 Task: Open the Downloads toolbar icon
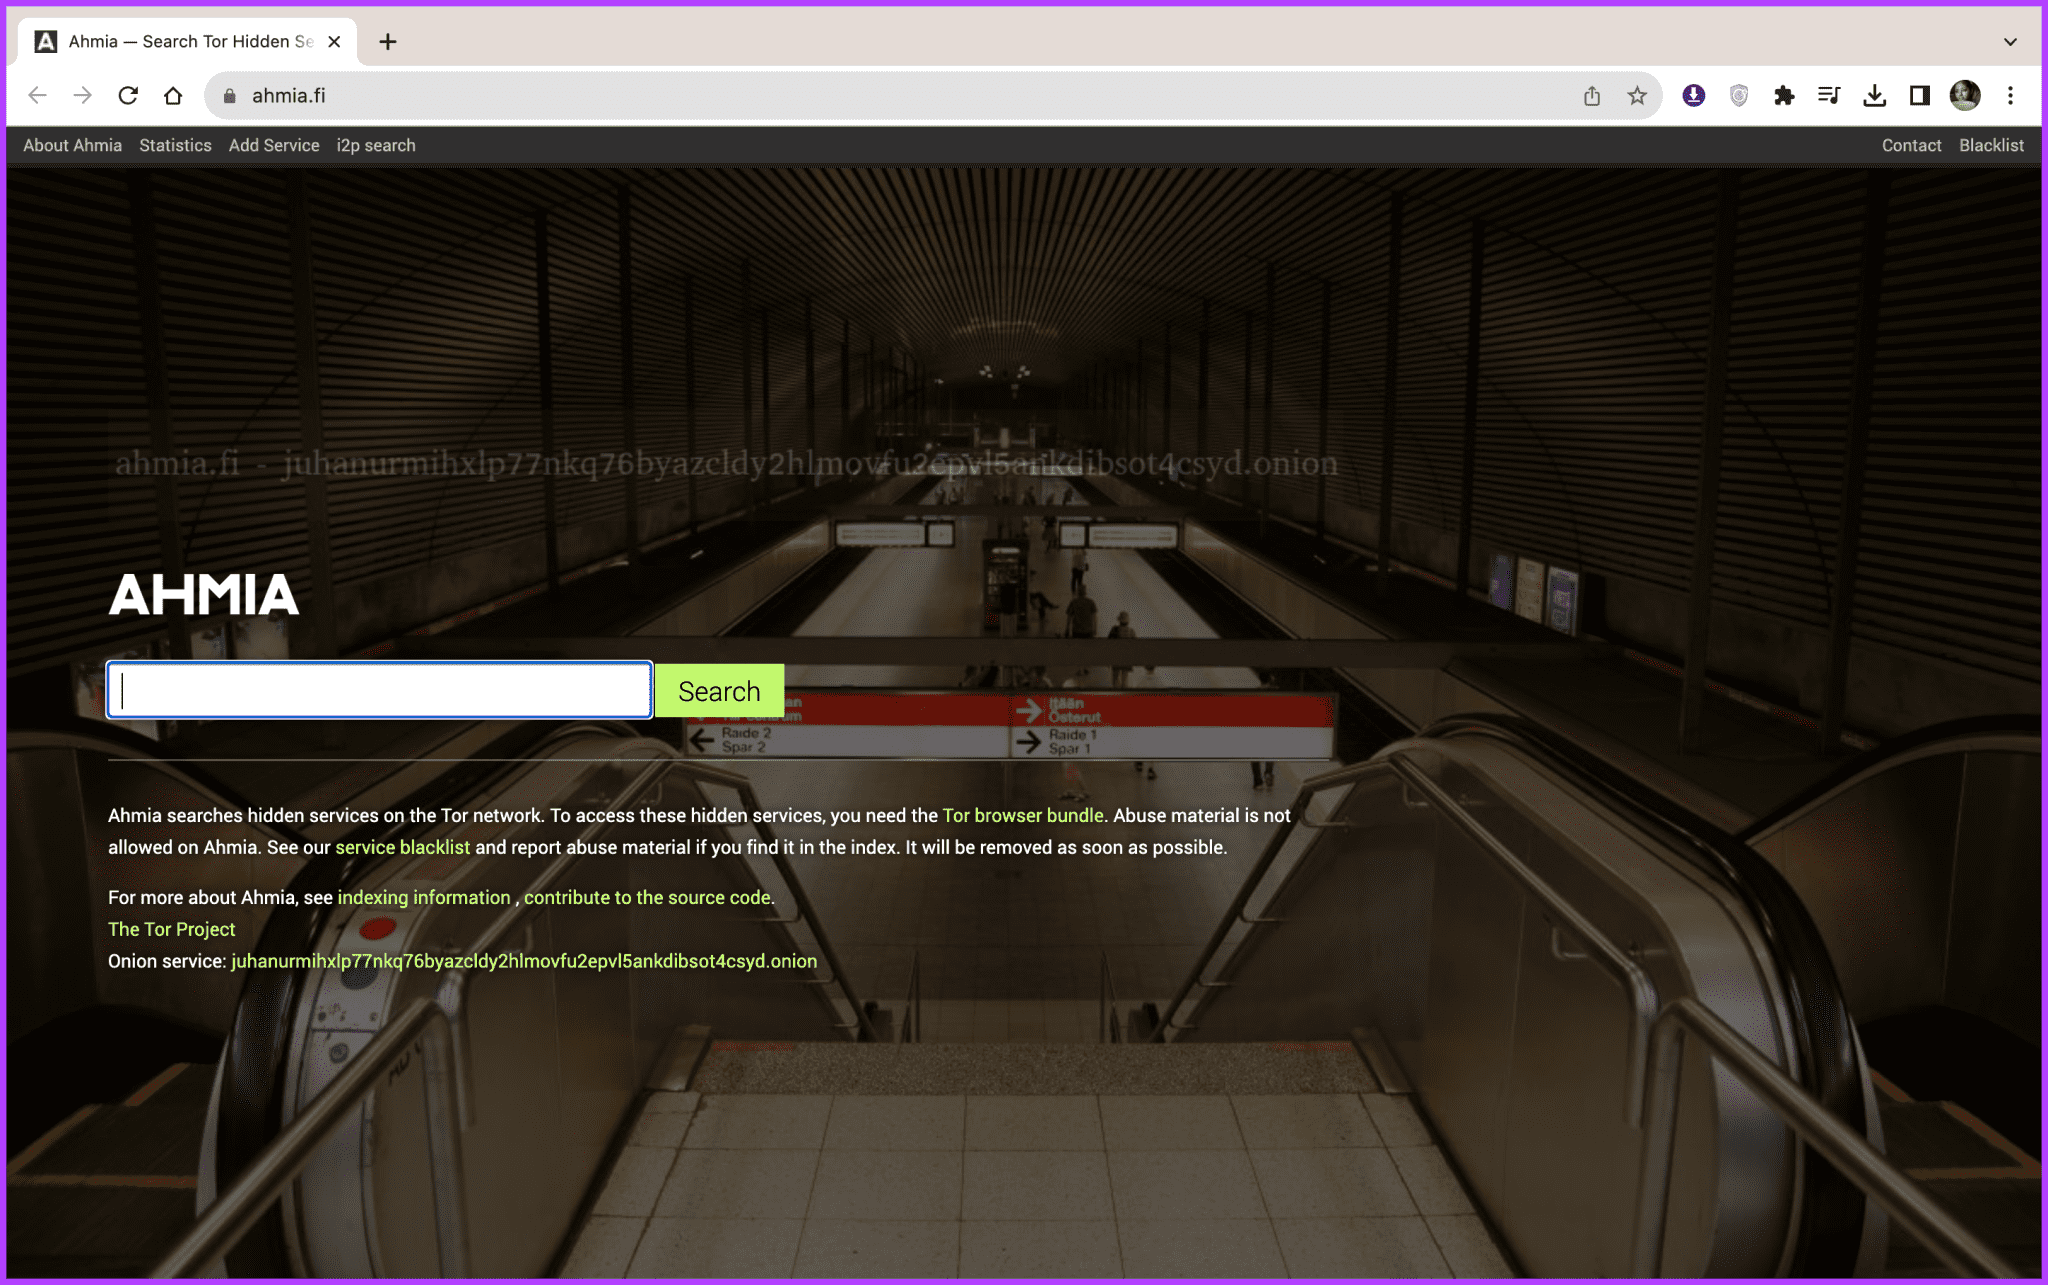[x=1875, y=95]
